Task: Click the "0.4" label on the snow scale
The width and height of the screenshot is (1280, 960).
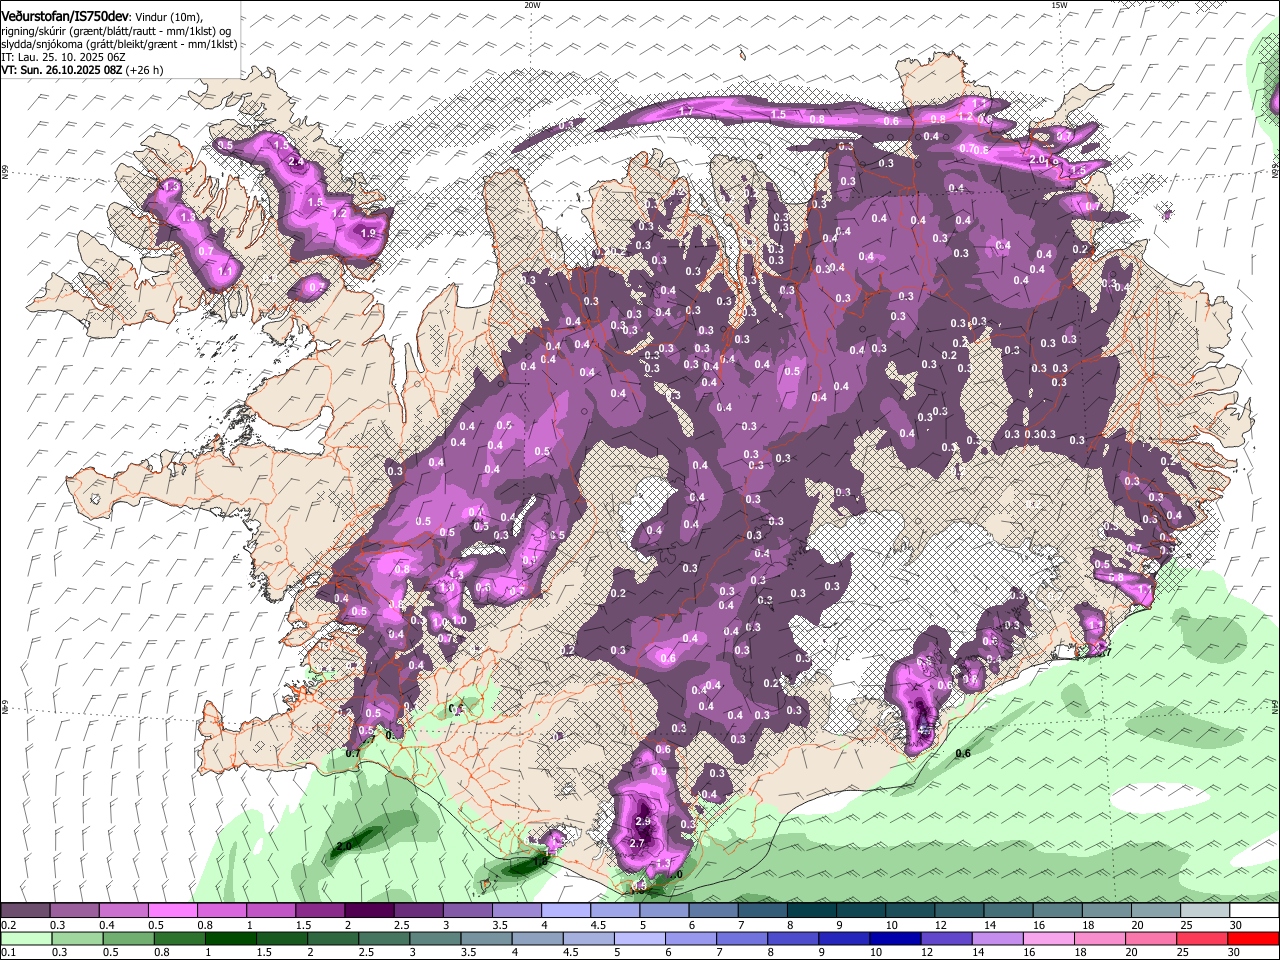Action: (107, 925)
